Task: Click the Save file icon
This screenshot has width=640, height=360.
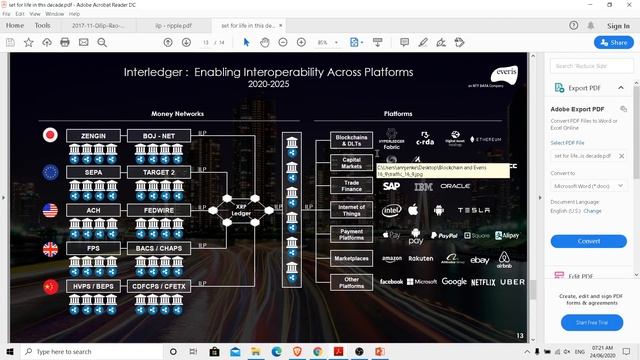Action: (x=10, y=42)
